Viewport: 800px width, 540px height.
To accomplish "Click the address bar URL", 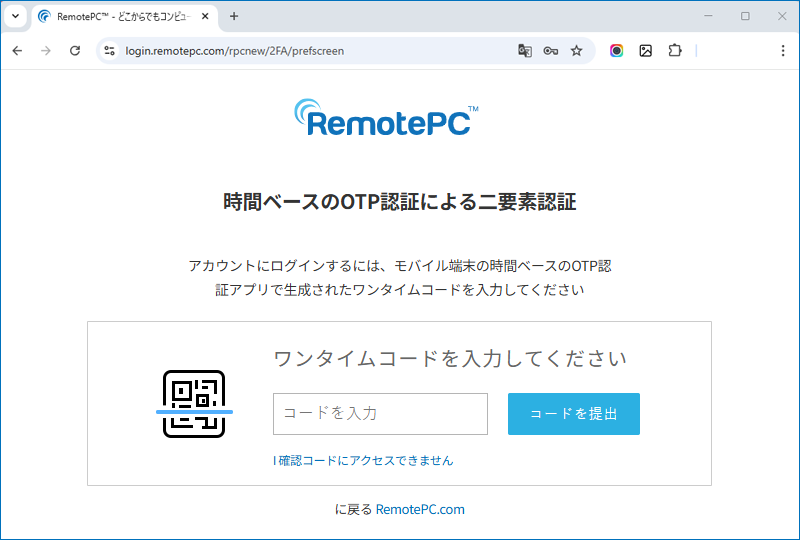I will click(235, 51).
